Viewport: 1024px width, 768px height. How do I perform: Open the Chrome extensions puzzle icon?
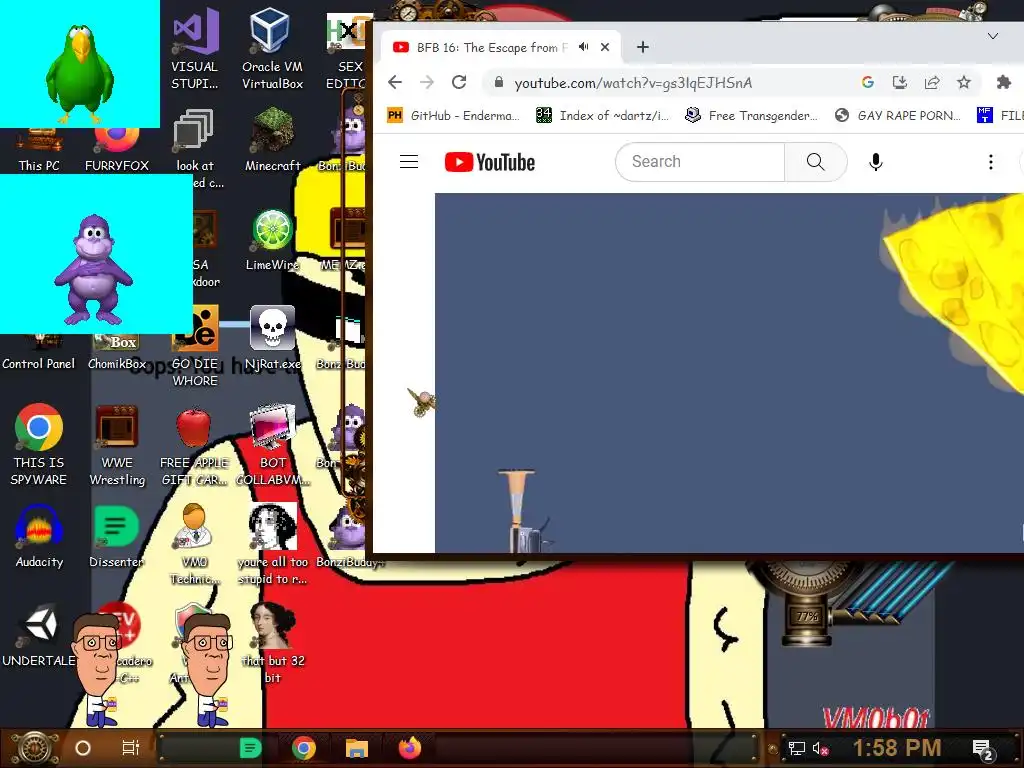pos(1004,82)
